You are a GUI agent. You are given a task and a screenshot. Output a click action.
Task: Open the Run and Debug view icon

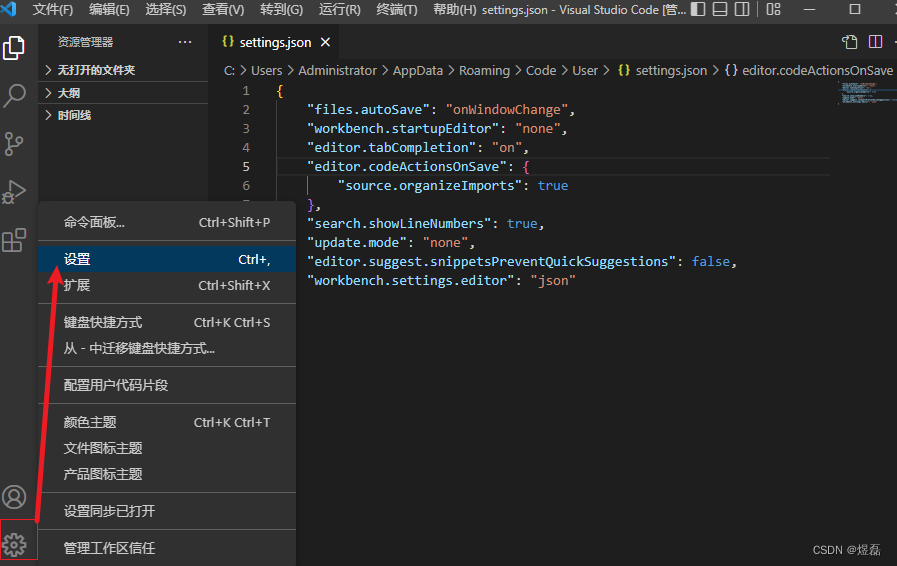point(14,192)
